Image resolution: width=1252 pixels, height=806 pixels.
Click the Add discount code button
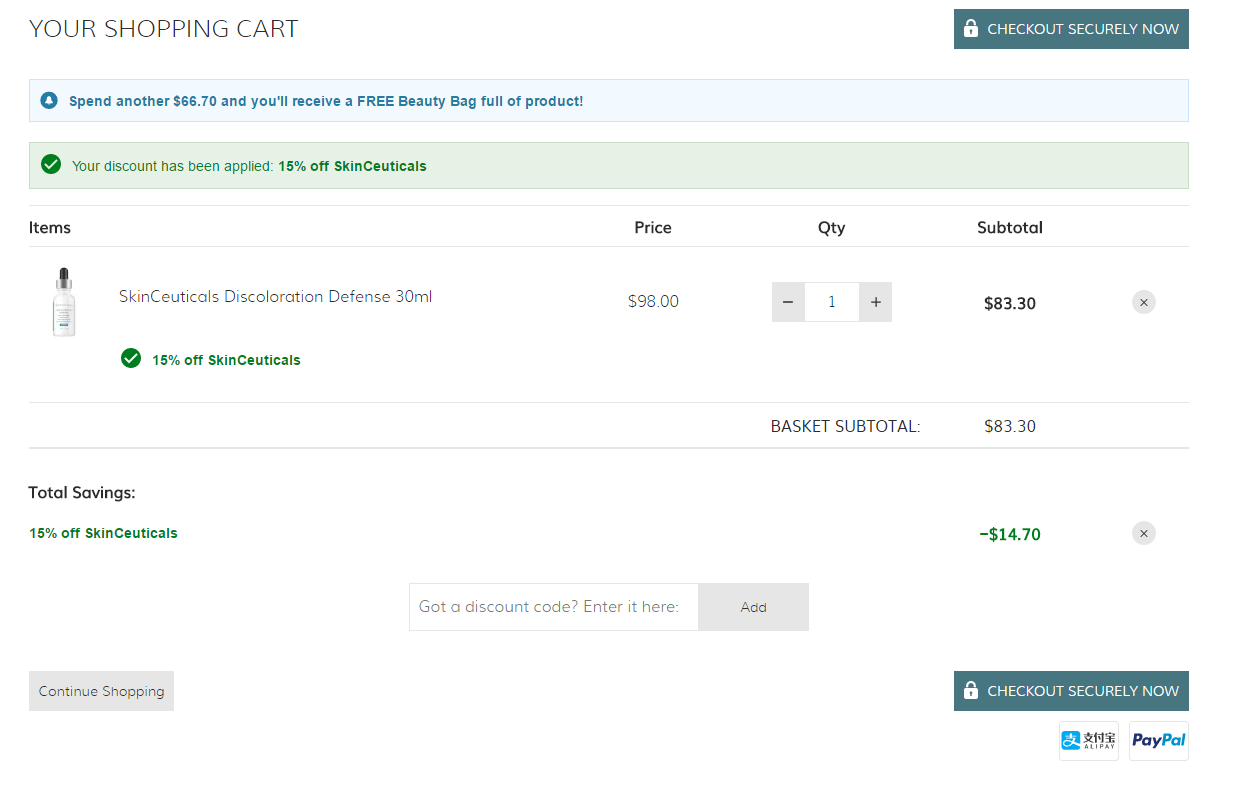753,607
